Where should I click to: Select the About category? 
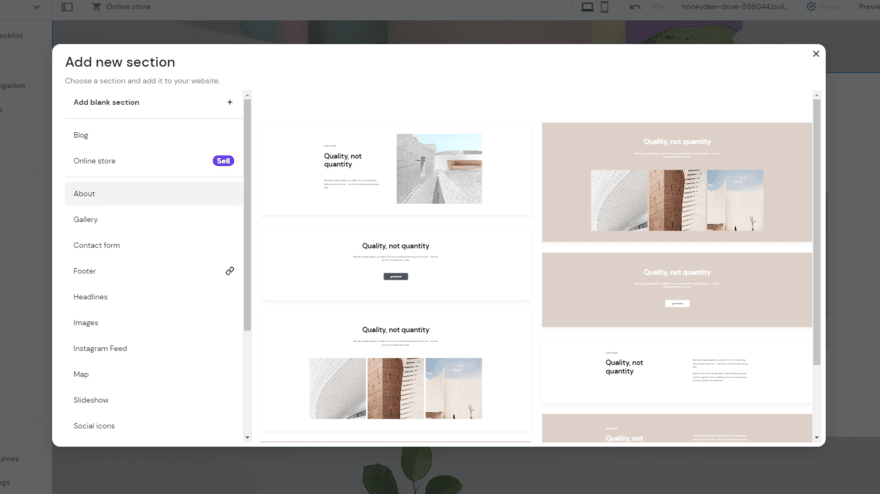pyautogui.click(x=154, y=194)
